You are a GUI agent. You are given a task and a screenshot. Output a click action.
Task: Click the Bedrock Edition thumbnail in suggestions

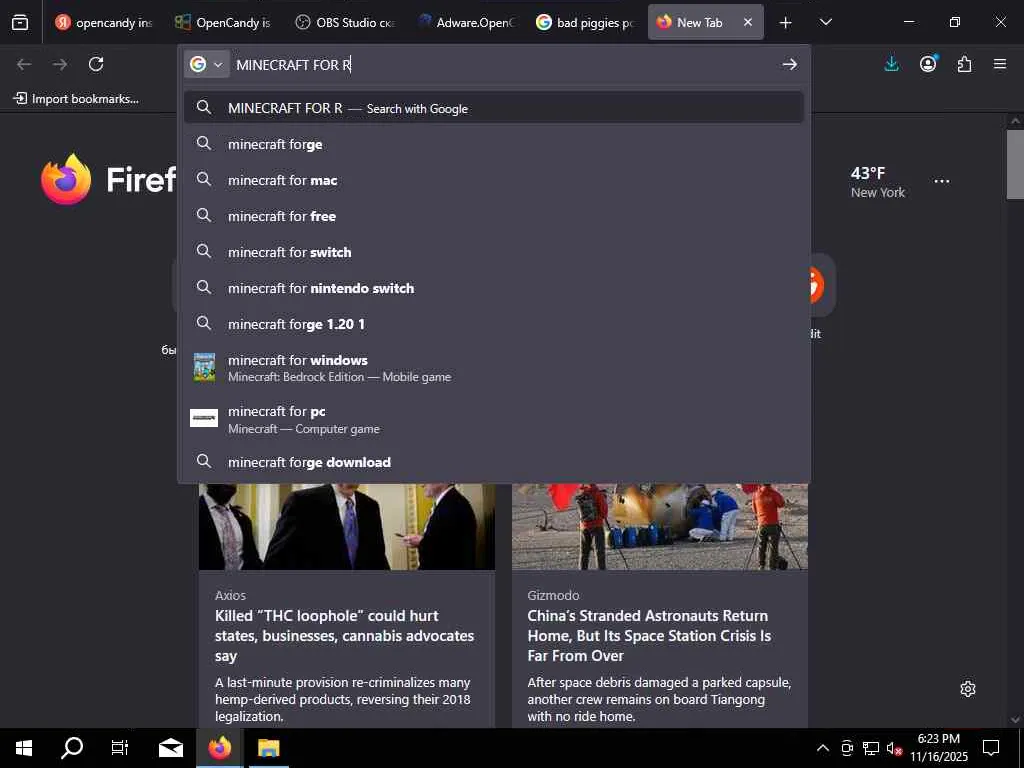click(x=204, y=367)
